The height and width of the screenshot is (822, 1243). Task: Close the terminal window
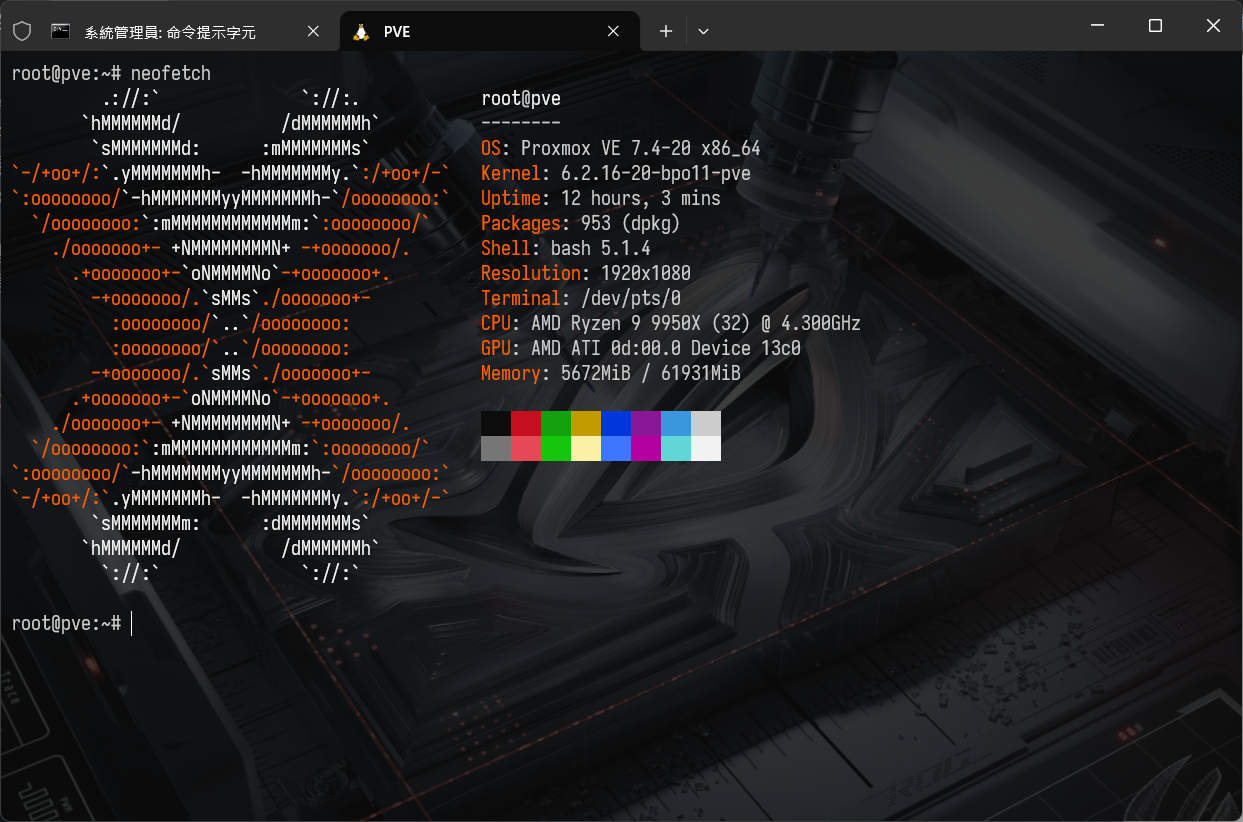tap(1213, 26)
